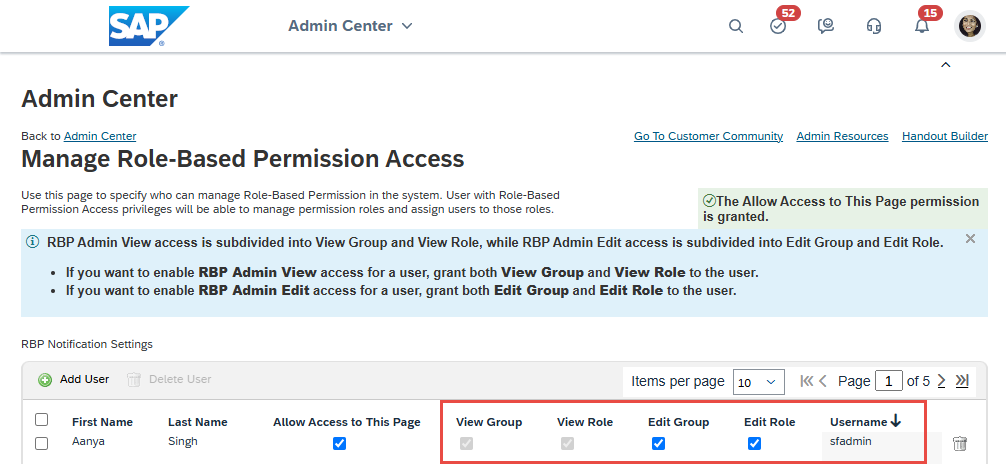1006x464 pixels.
Task: Click the user profile avatar
Action: point(970,26)
